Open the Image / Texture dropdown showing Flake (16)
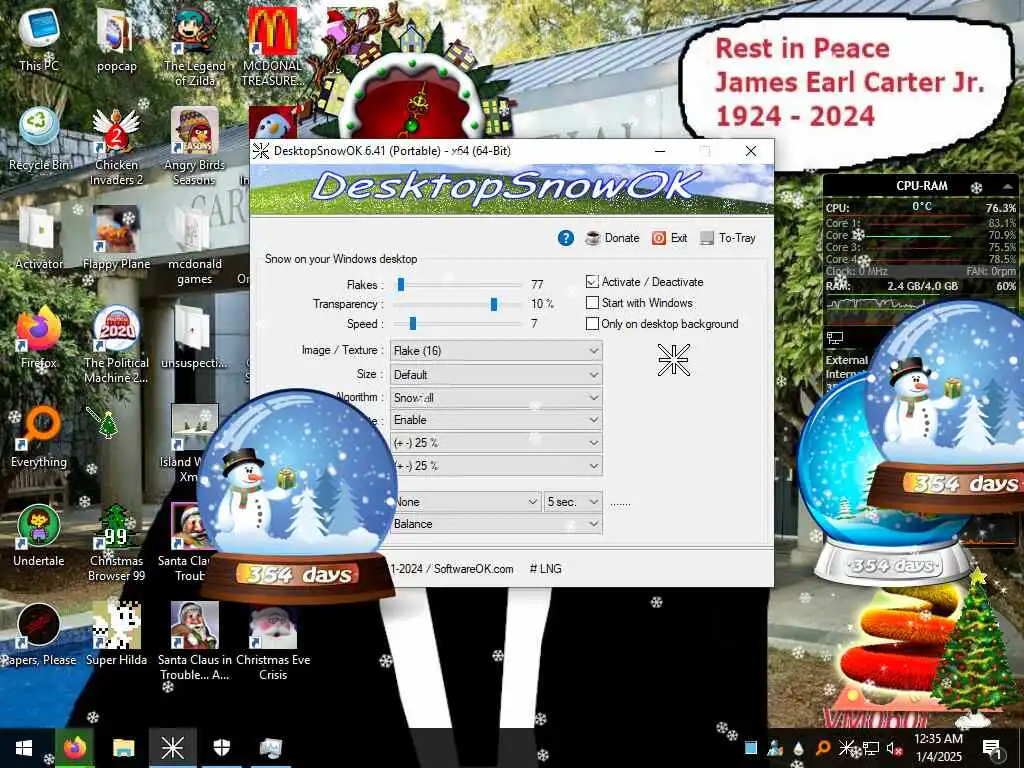The height and width of the screenshot is (768, 1024). tap(496, 351)
